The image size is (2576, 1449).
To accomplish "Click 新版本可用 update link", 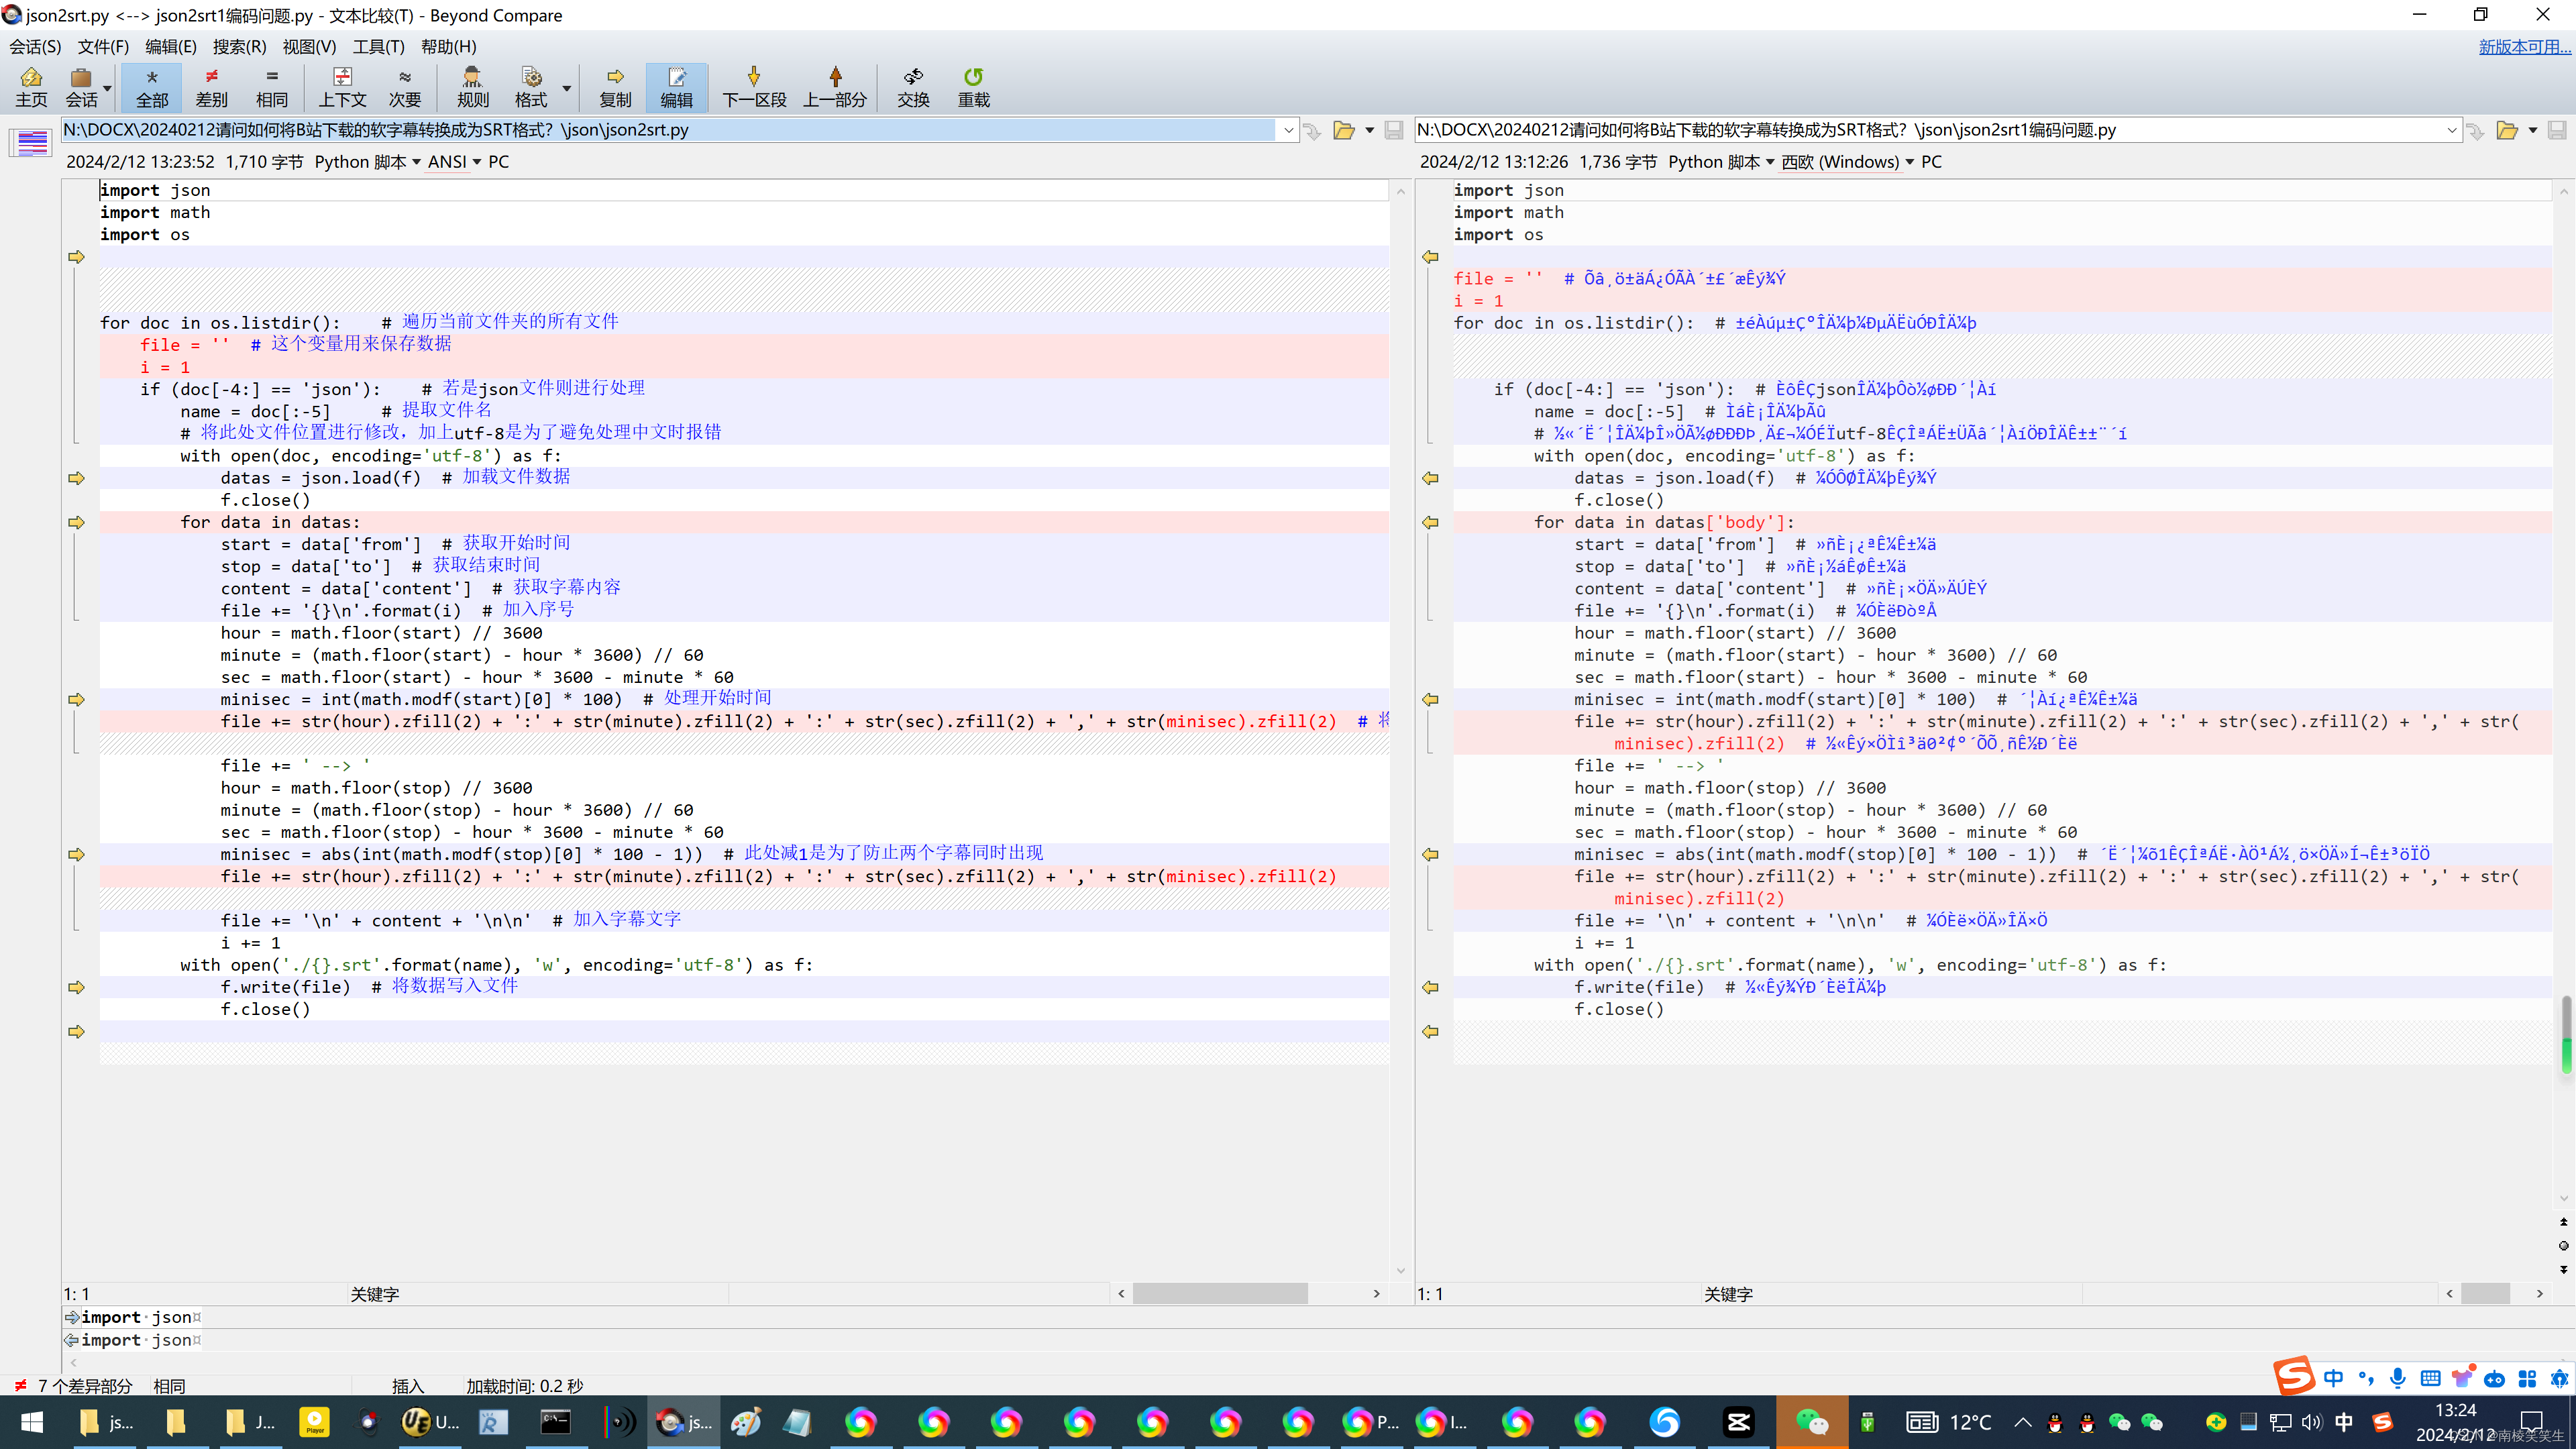I will click(2522, 46).
